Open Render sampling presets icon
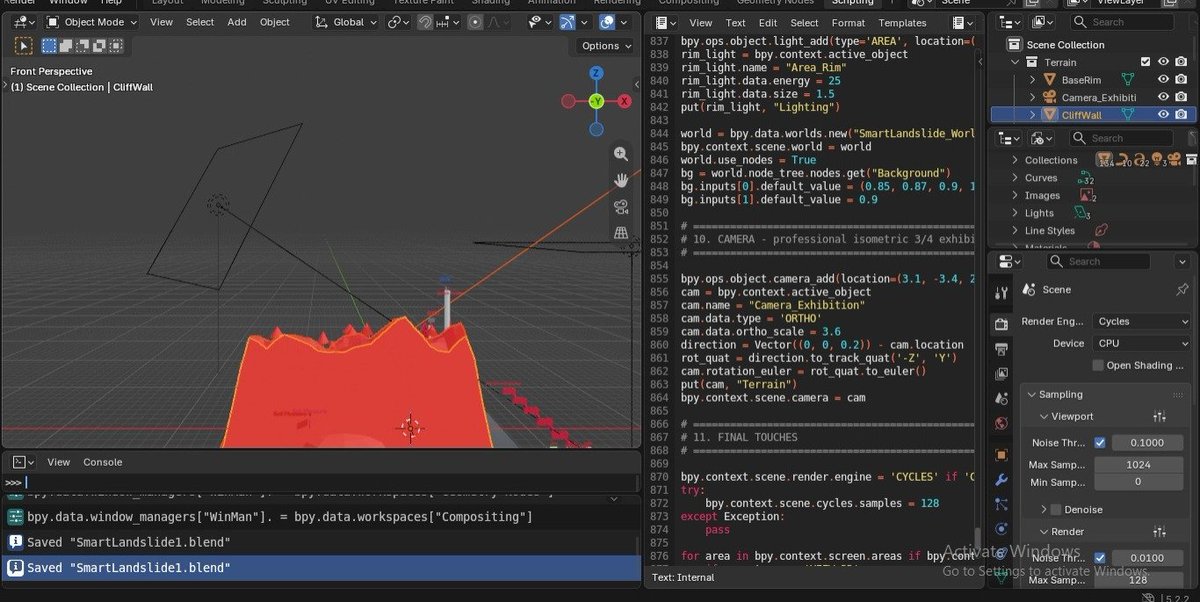1200x602 pixels. [x=1160, y=532]
